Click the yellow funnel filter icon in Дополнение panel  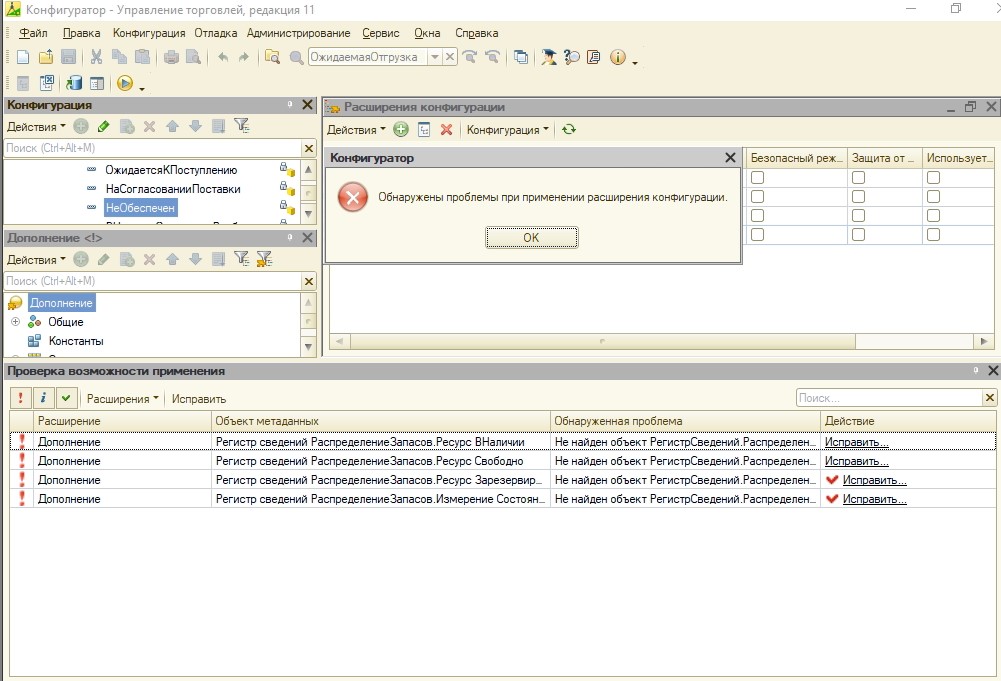click(264, 258)
